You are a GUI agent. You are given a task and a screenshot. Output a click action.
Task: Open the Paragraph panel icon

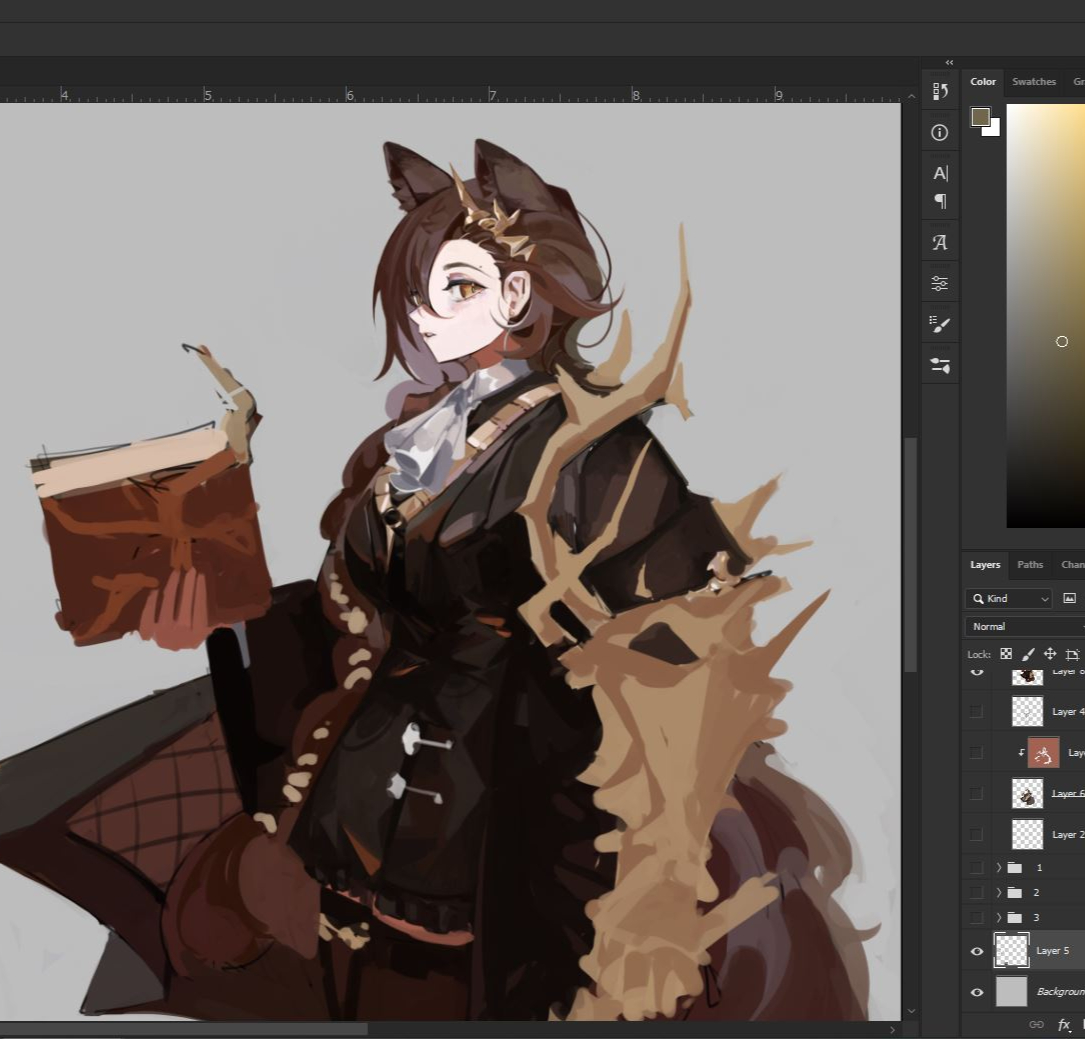tap(940, 201)
